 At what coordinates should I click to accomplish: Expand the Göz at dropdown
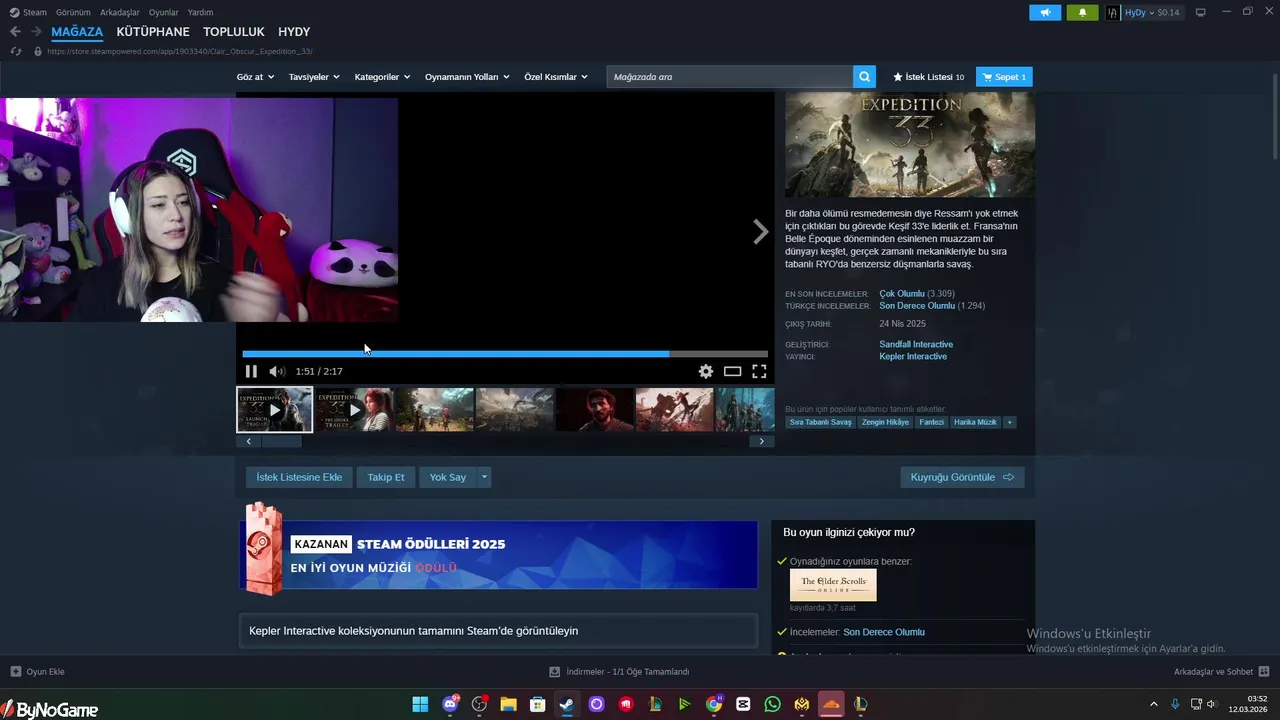point(255,77)
